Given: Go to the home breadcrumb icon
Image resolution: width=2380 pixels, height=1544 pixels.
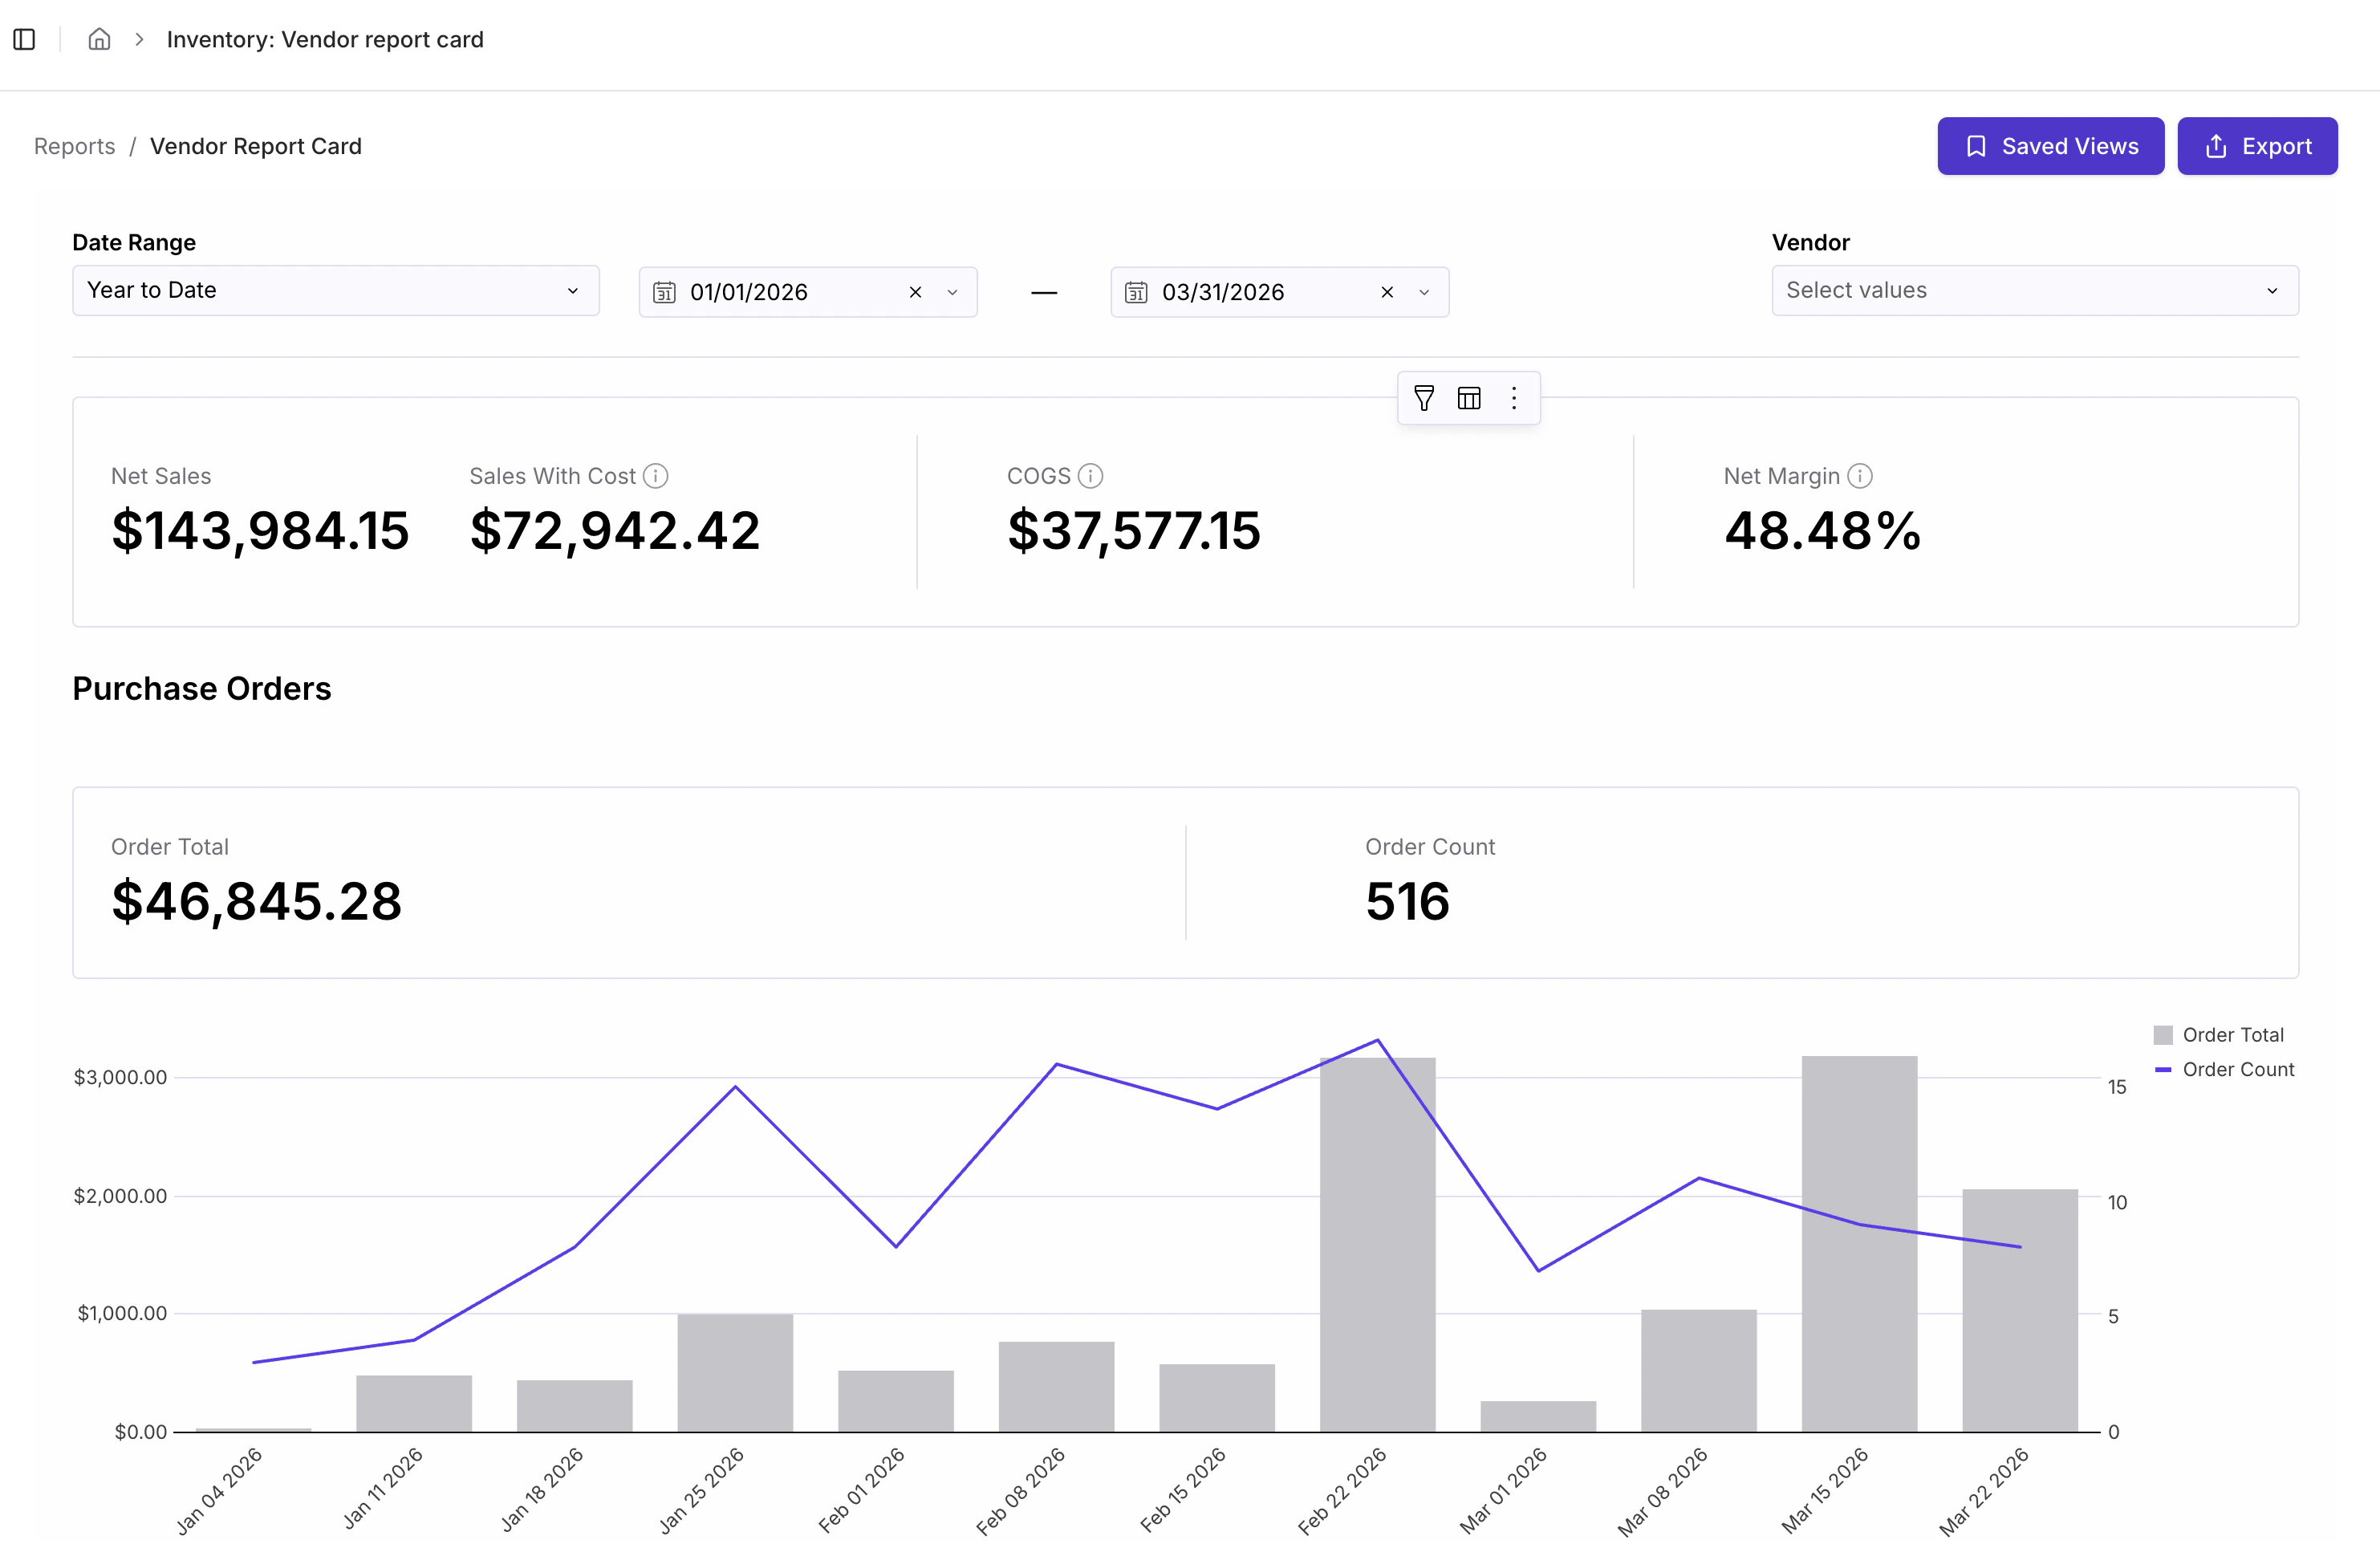Looking at the screenshot, I should 99,39.
